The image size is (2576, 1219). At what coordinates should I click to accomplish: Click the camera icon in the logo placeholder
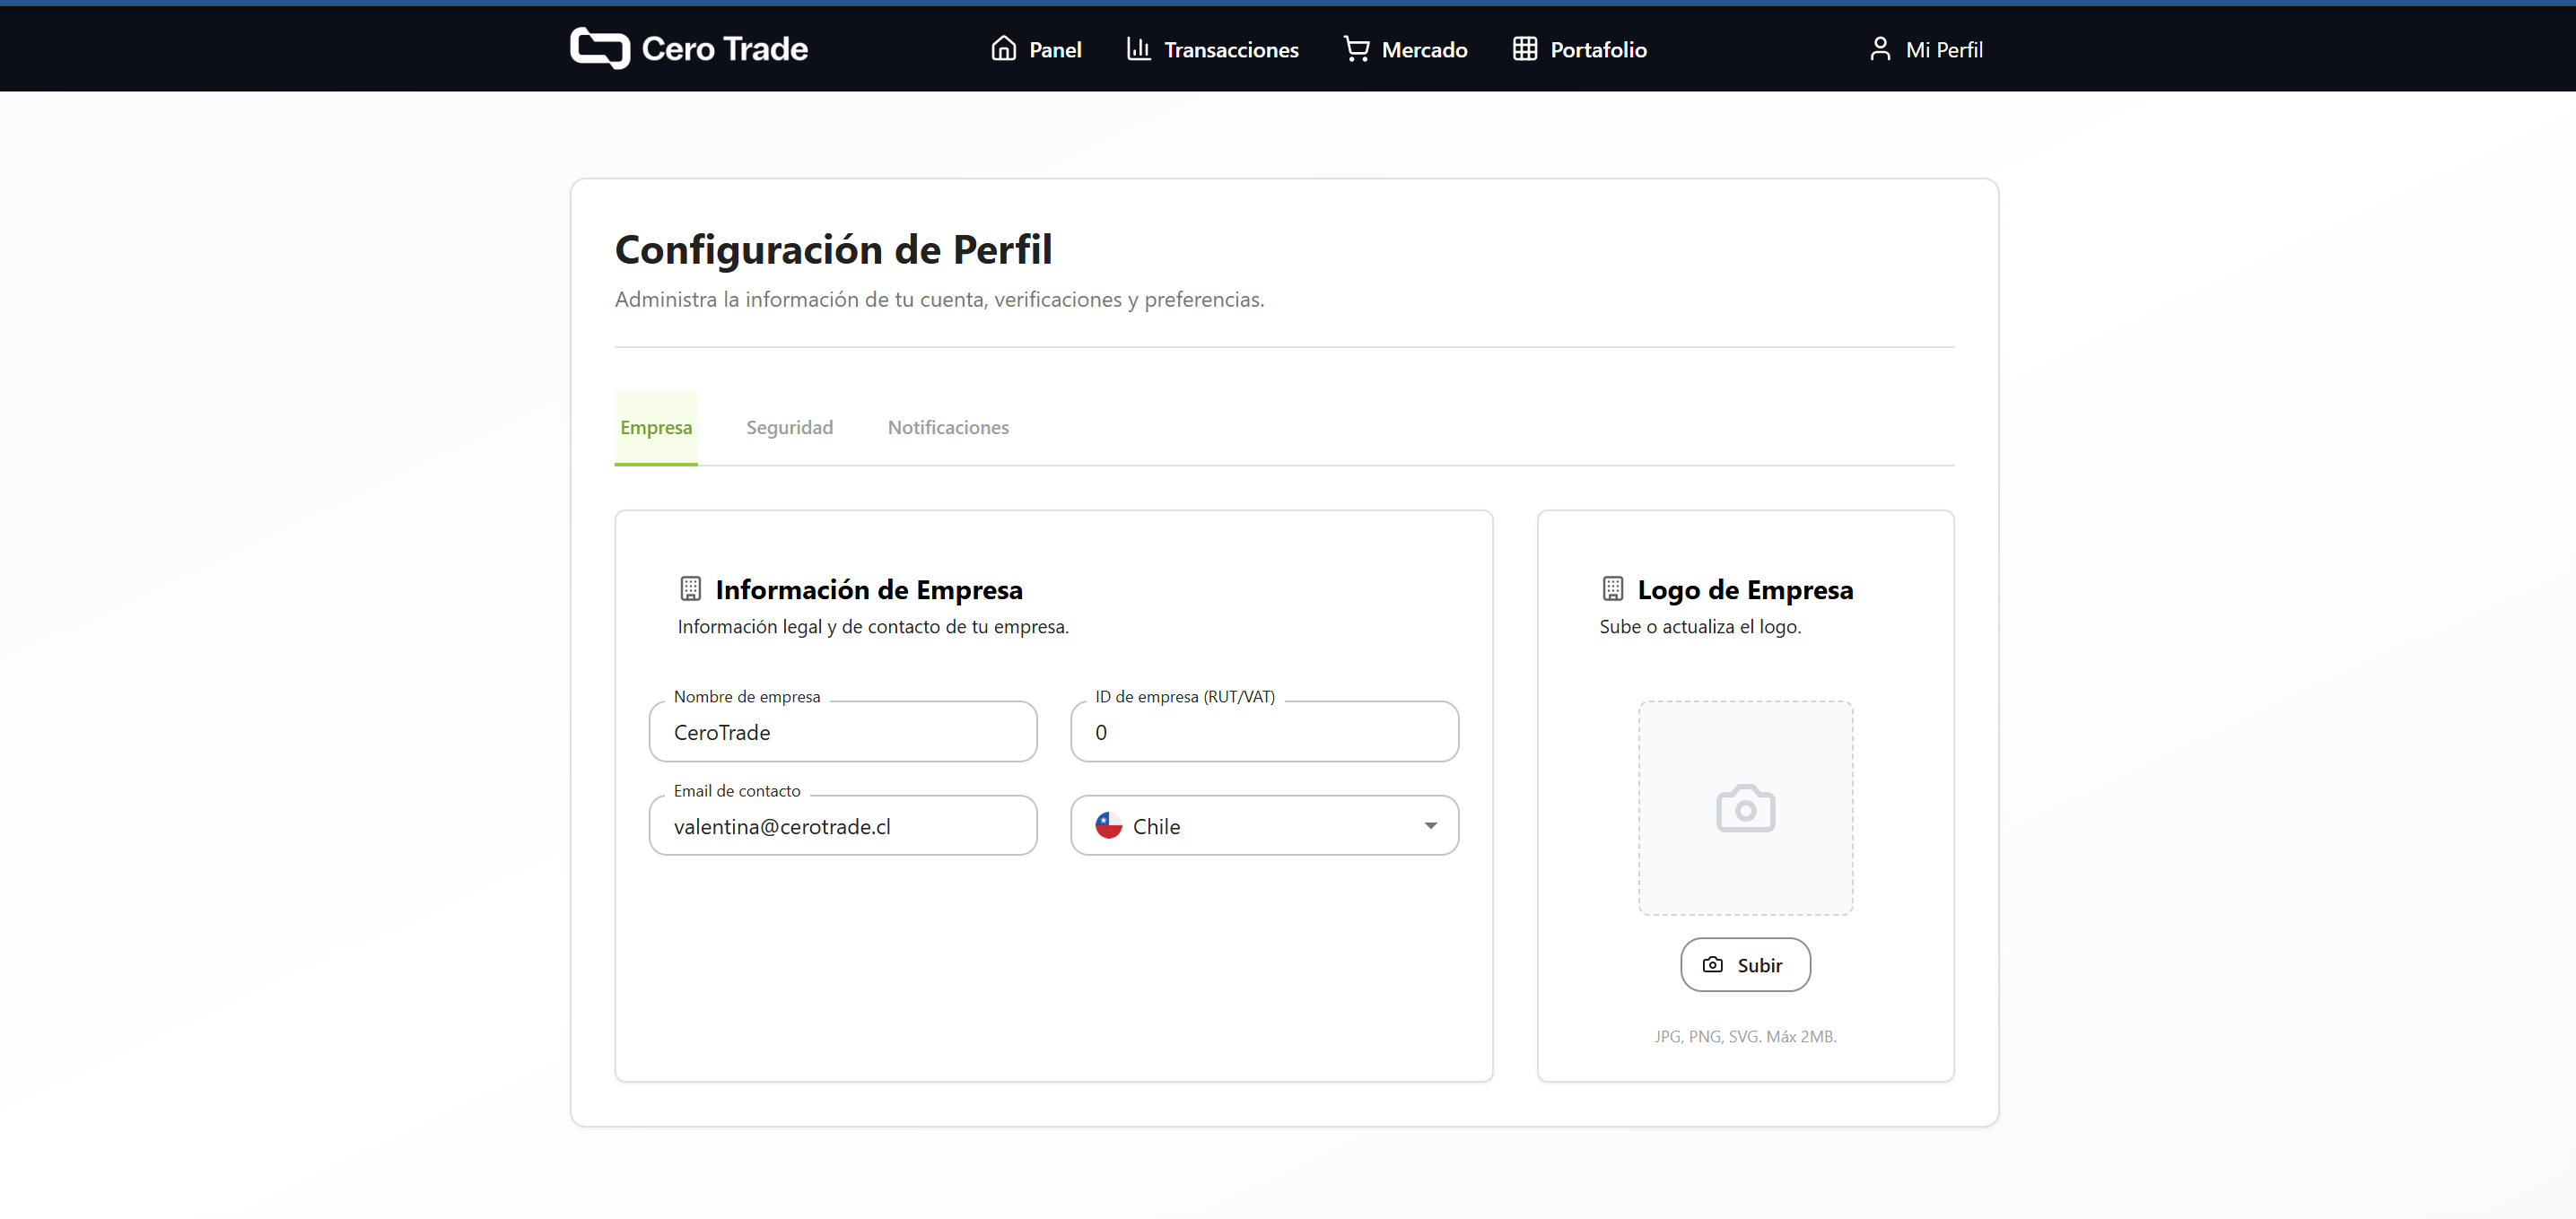(1745, 809)
